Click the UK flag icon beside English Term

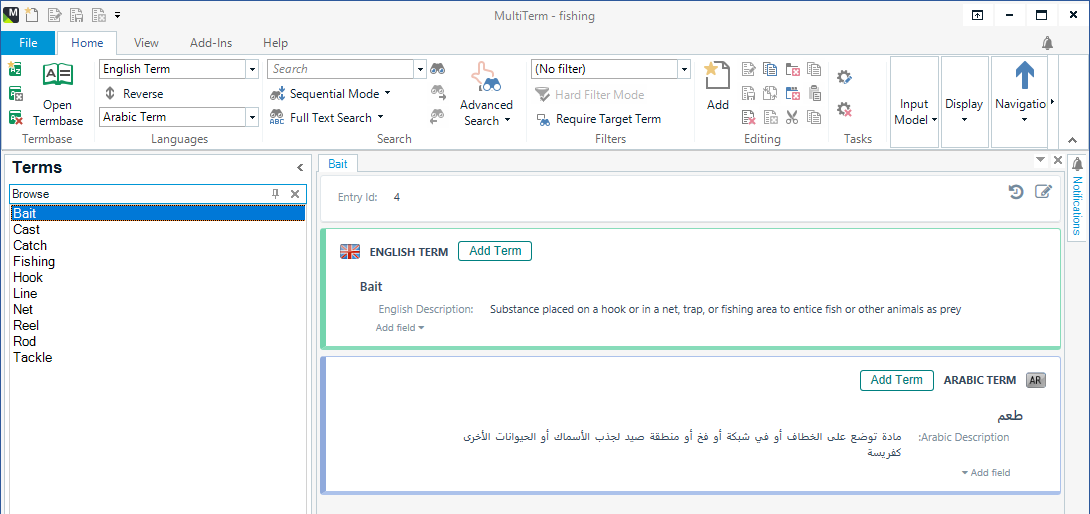(x=350, y=252)
